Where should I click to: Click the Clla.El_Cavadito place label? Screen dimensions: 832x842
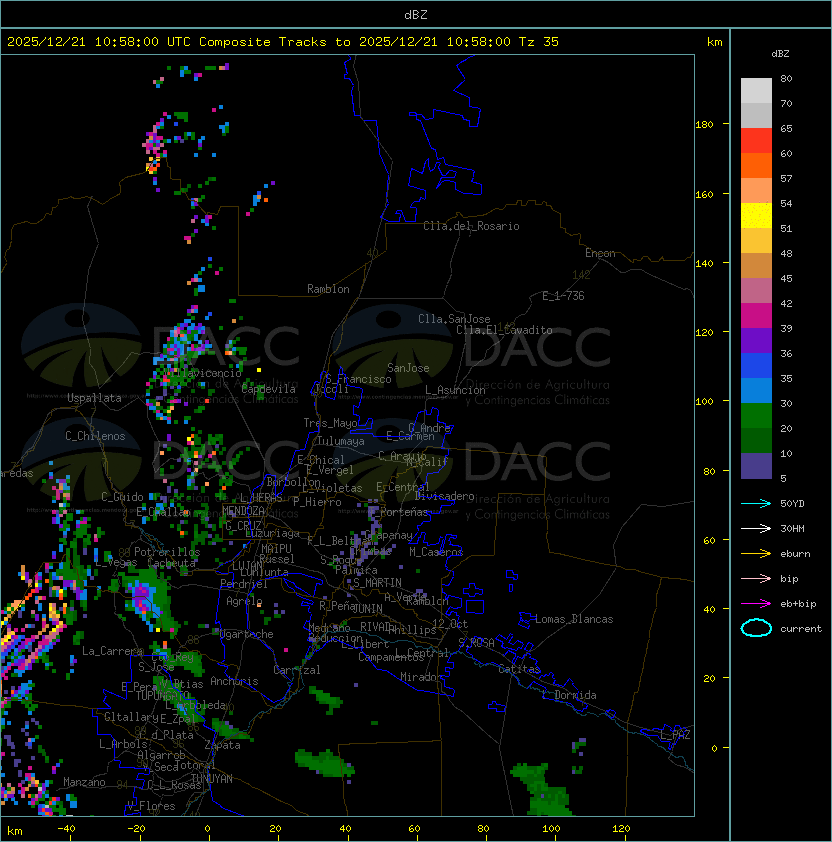504,330
